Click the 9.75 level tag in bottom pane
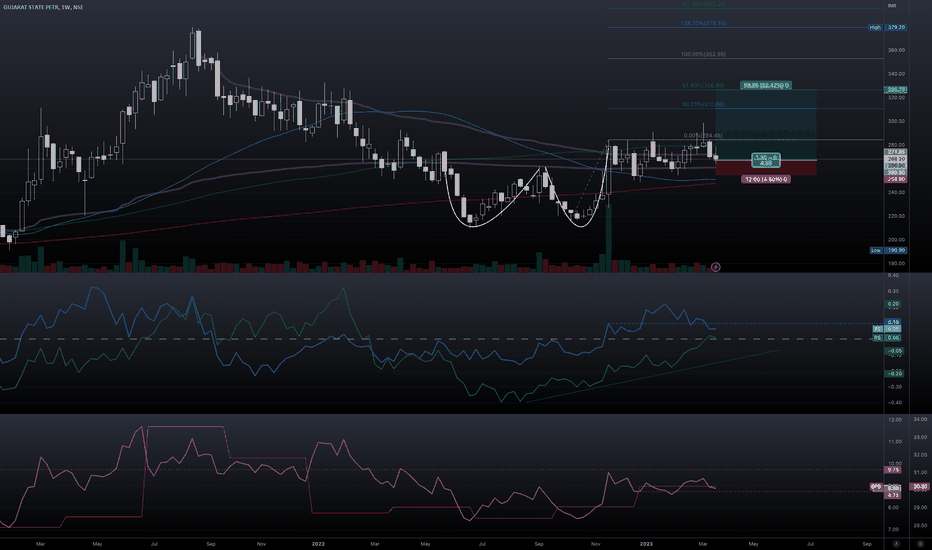 point(894,470)
